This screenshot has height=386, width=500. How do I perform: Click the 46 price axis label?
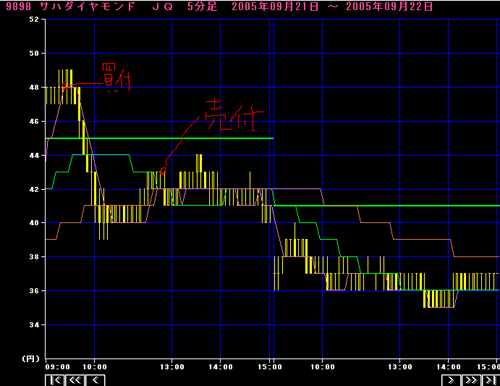pyautogui.click(x=34, y=121)
